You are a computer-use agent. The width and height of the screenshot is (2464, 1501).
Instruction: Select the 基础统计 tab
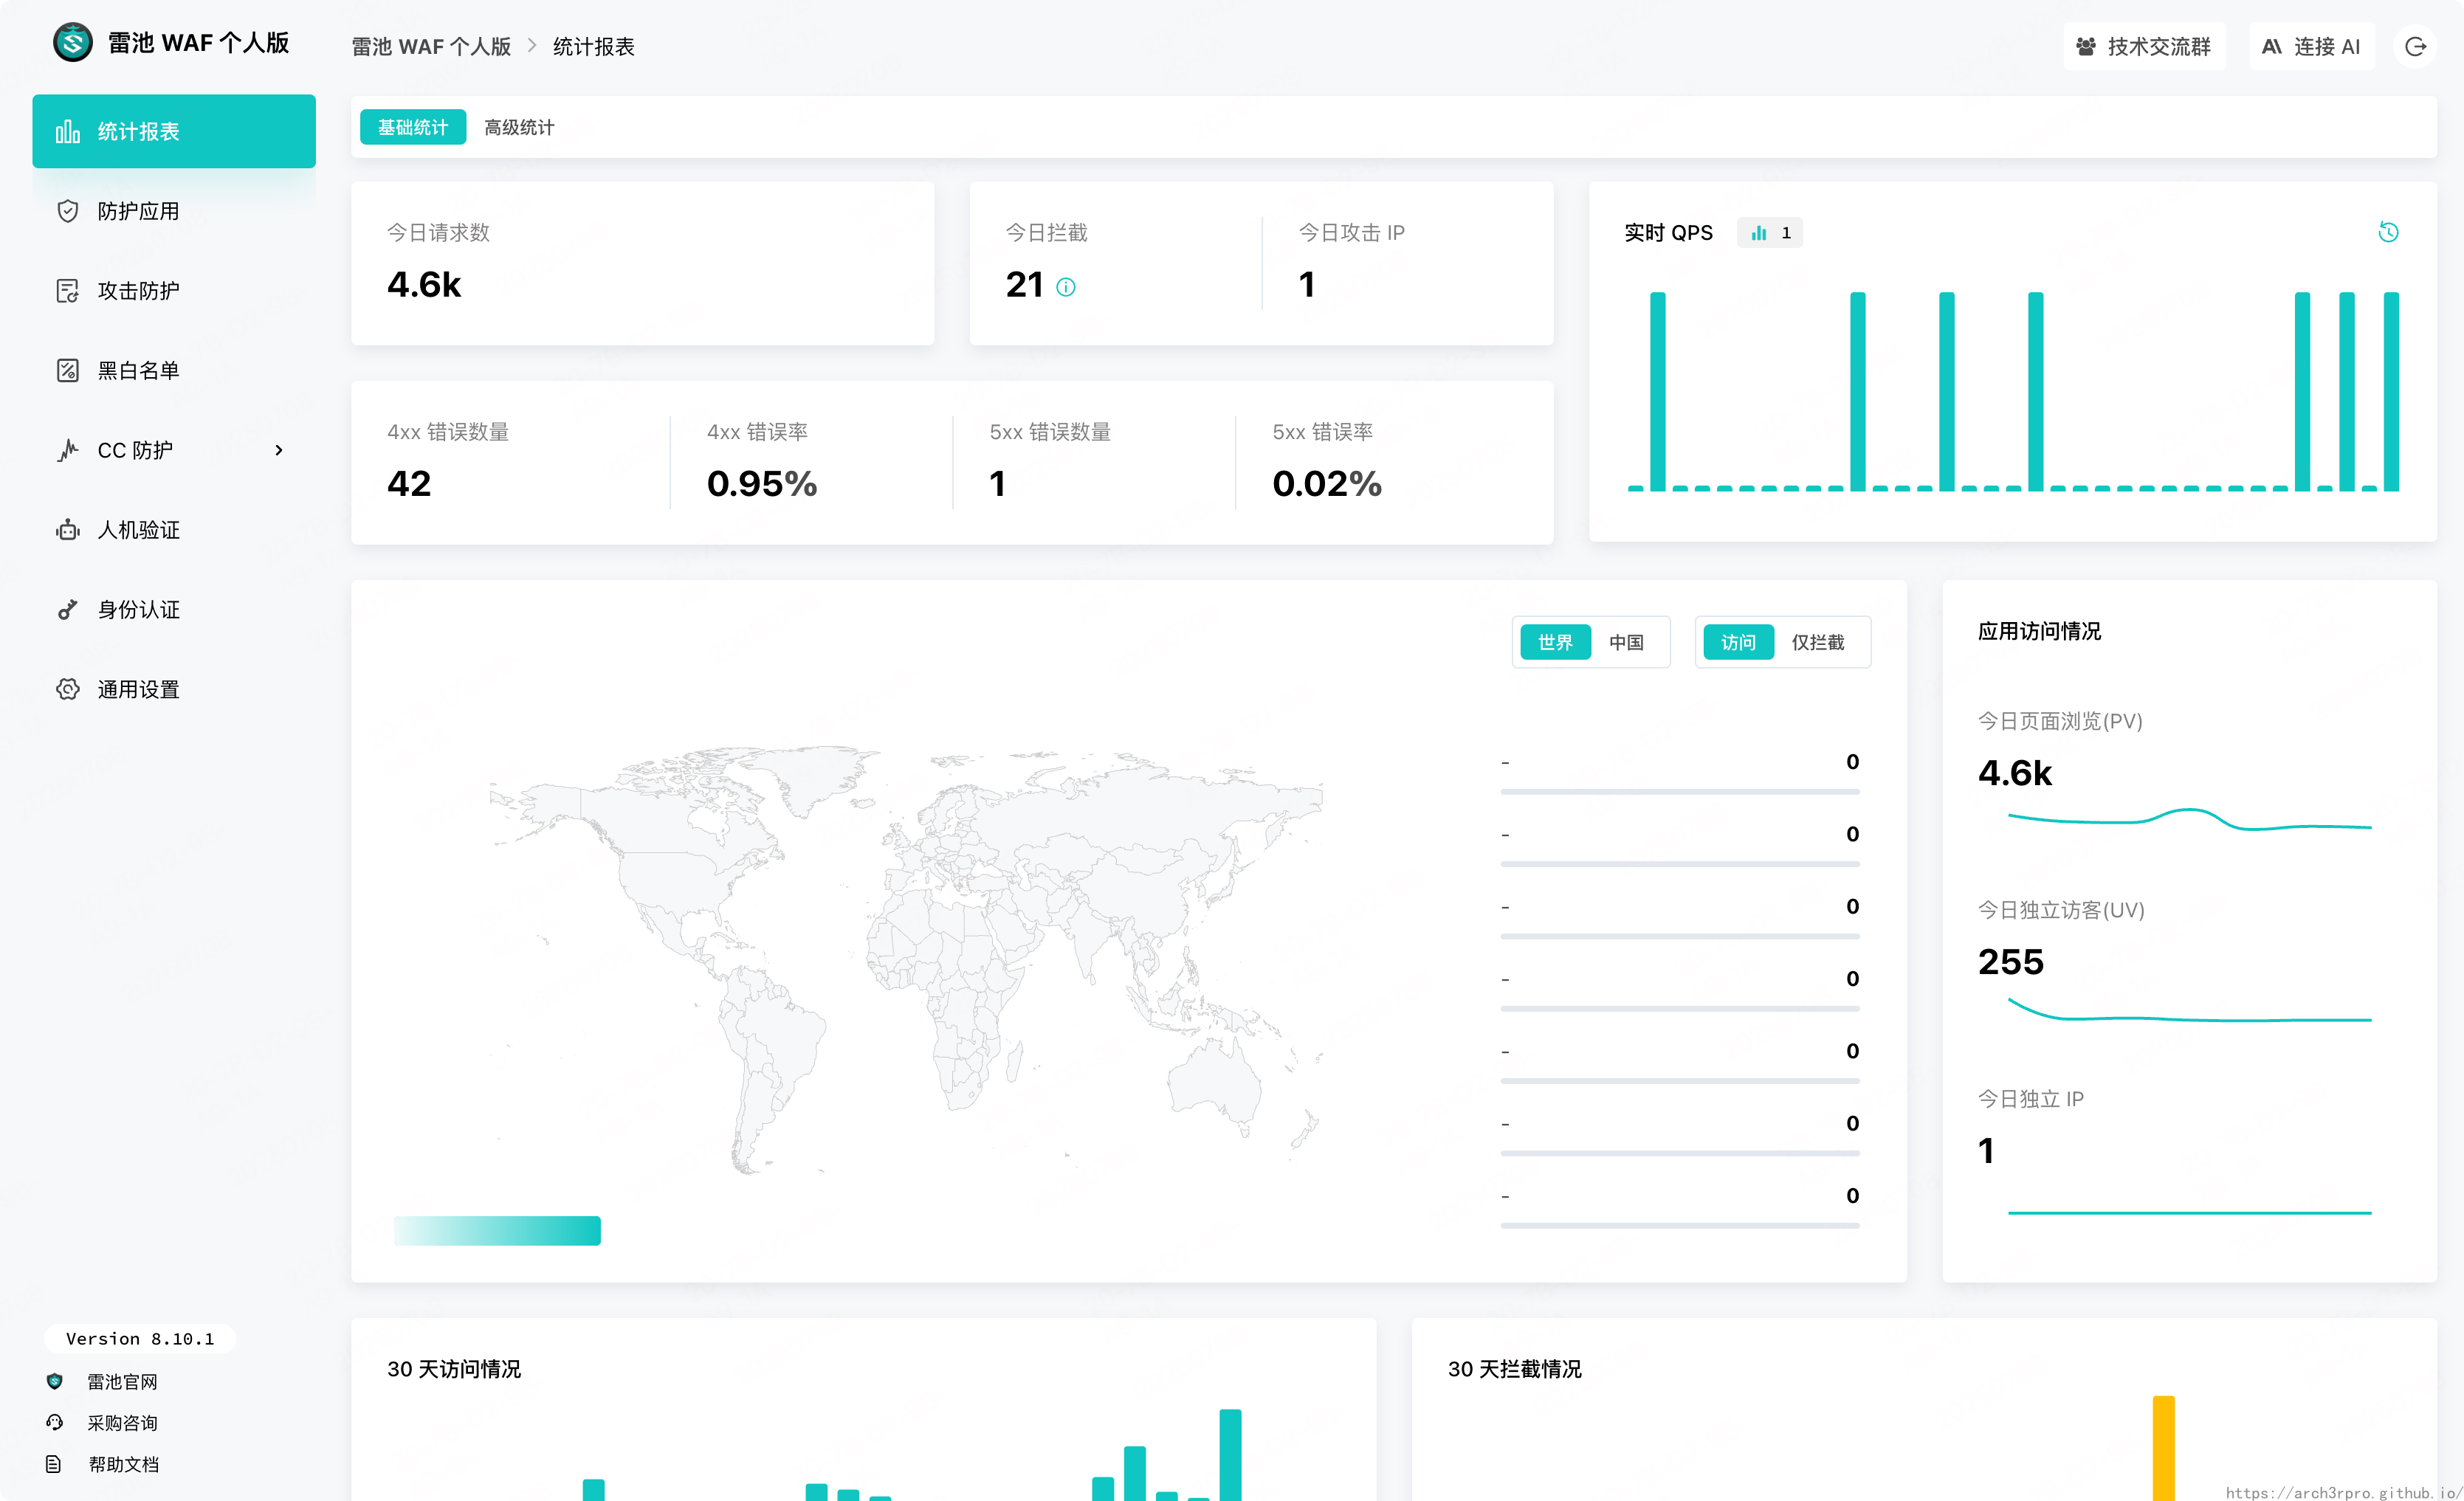pos(412,127)
